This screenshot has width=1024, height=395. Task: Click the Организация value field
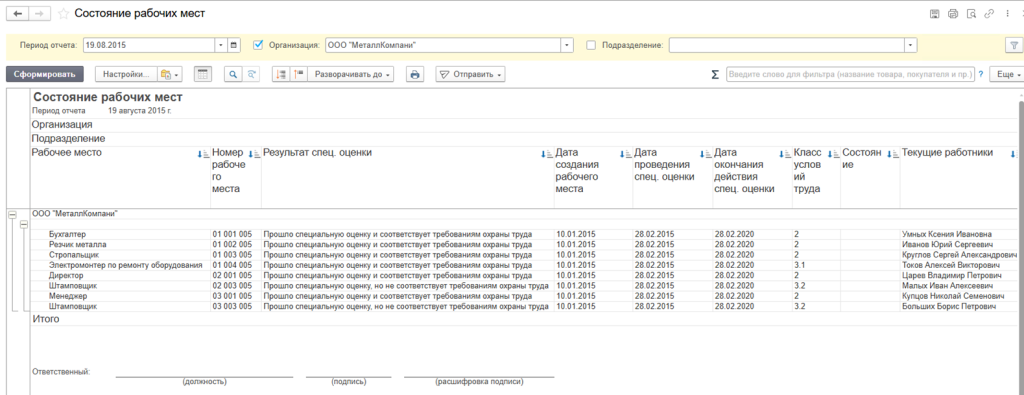click(442, 45)
